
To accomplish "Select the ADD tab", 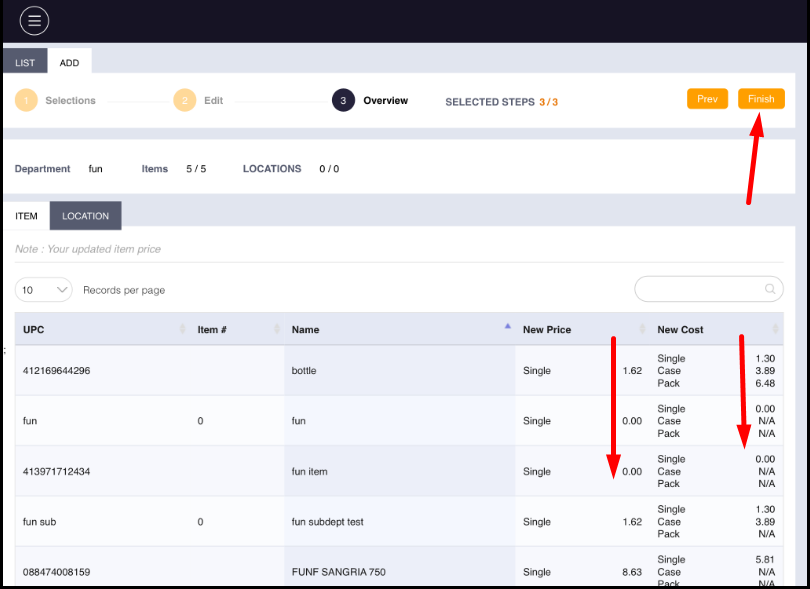I will click(x=69, y=62).
